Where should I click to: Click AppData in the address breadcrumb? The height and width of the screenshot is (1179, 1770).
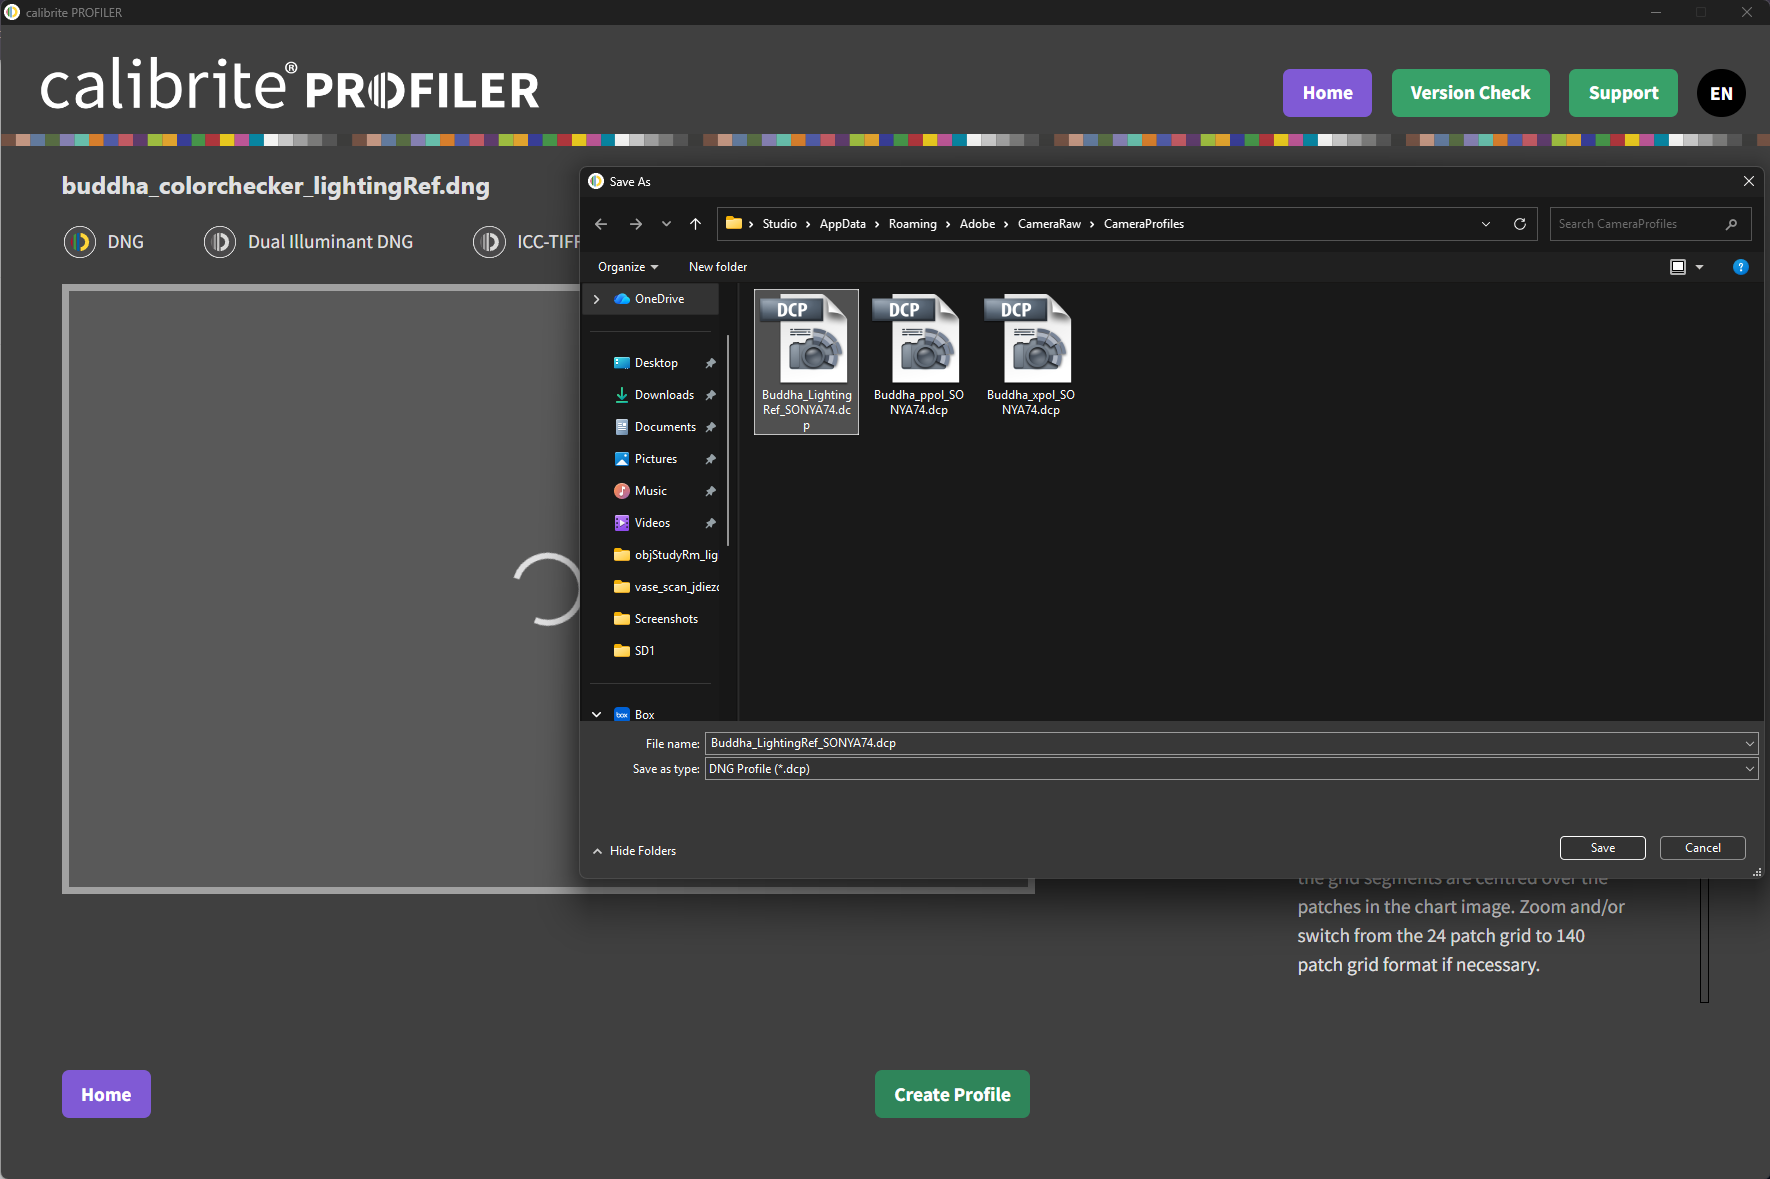tap(843, 224)
